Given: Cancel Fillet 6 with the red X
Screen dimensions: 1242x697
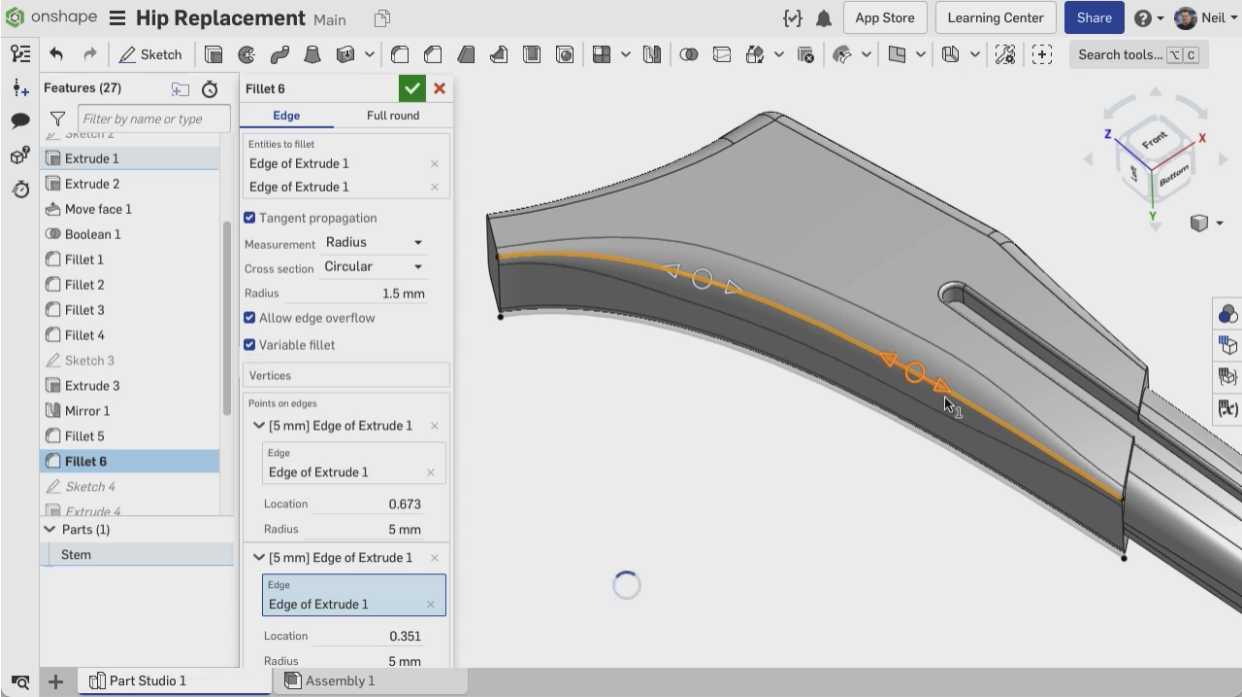Looking at the screenshot, I should tap(439, 89).
